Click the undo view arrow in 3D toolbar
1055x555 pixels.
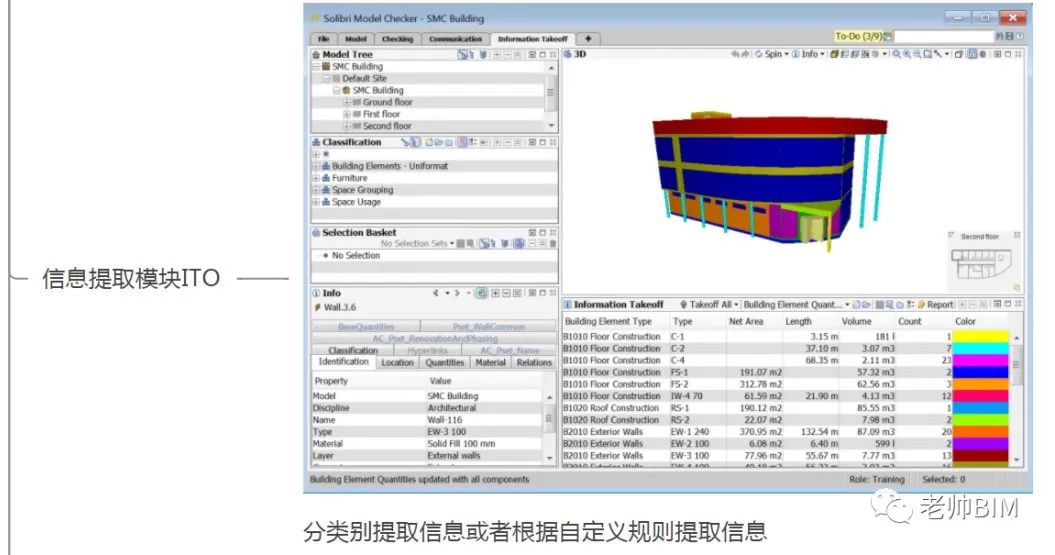coord(735,54)
